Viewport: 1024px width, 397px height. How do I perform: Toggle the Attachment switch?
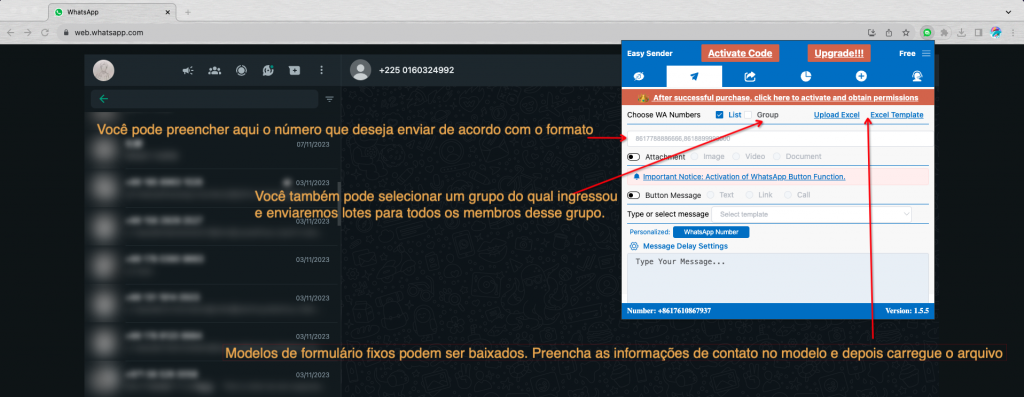(x=633, y=157)
